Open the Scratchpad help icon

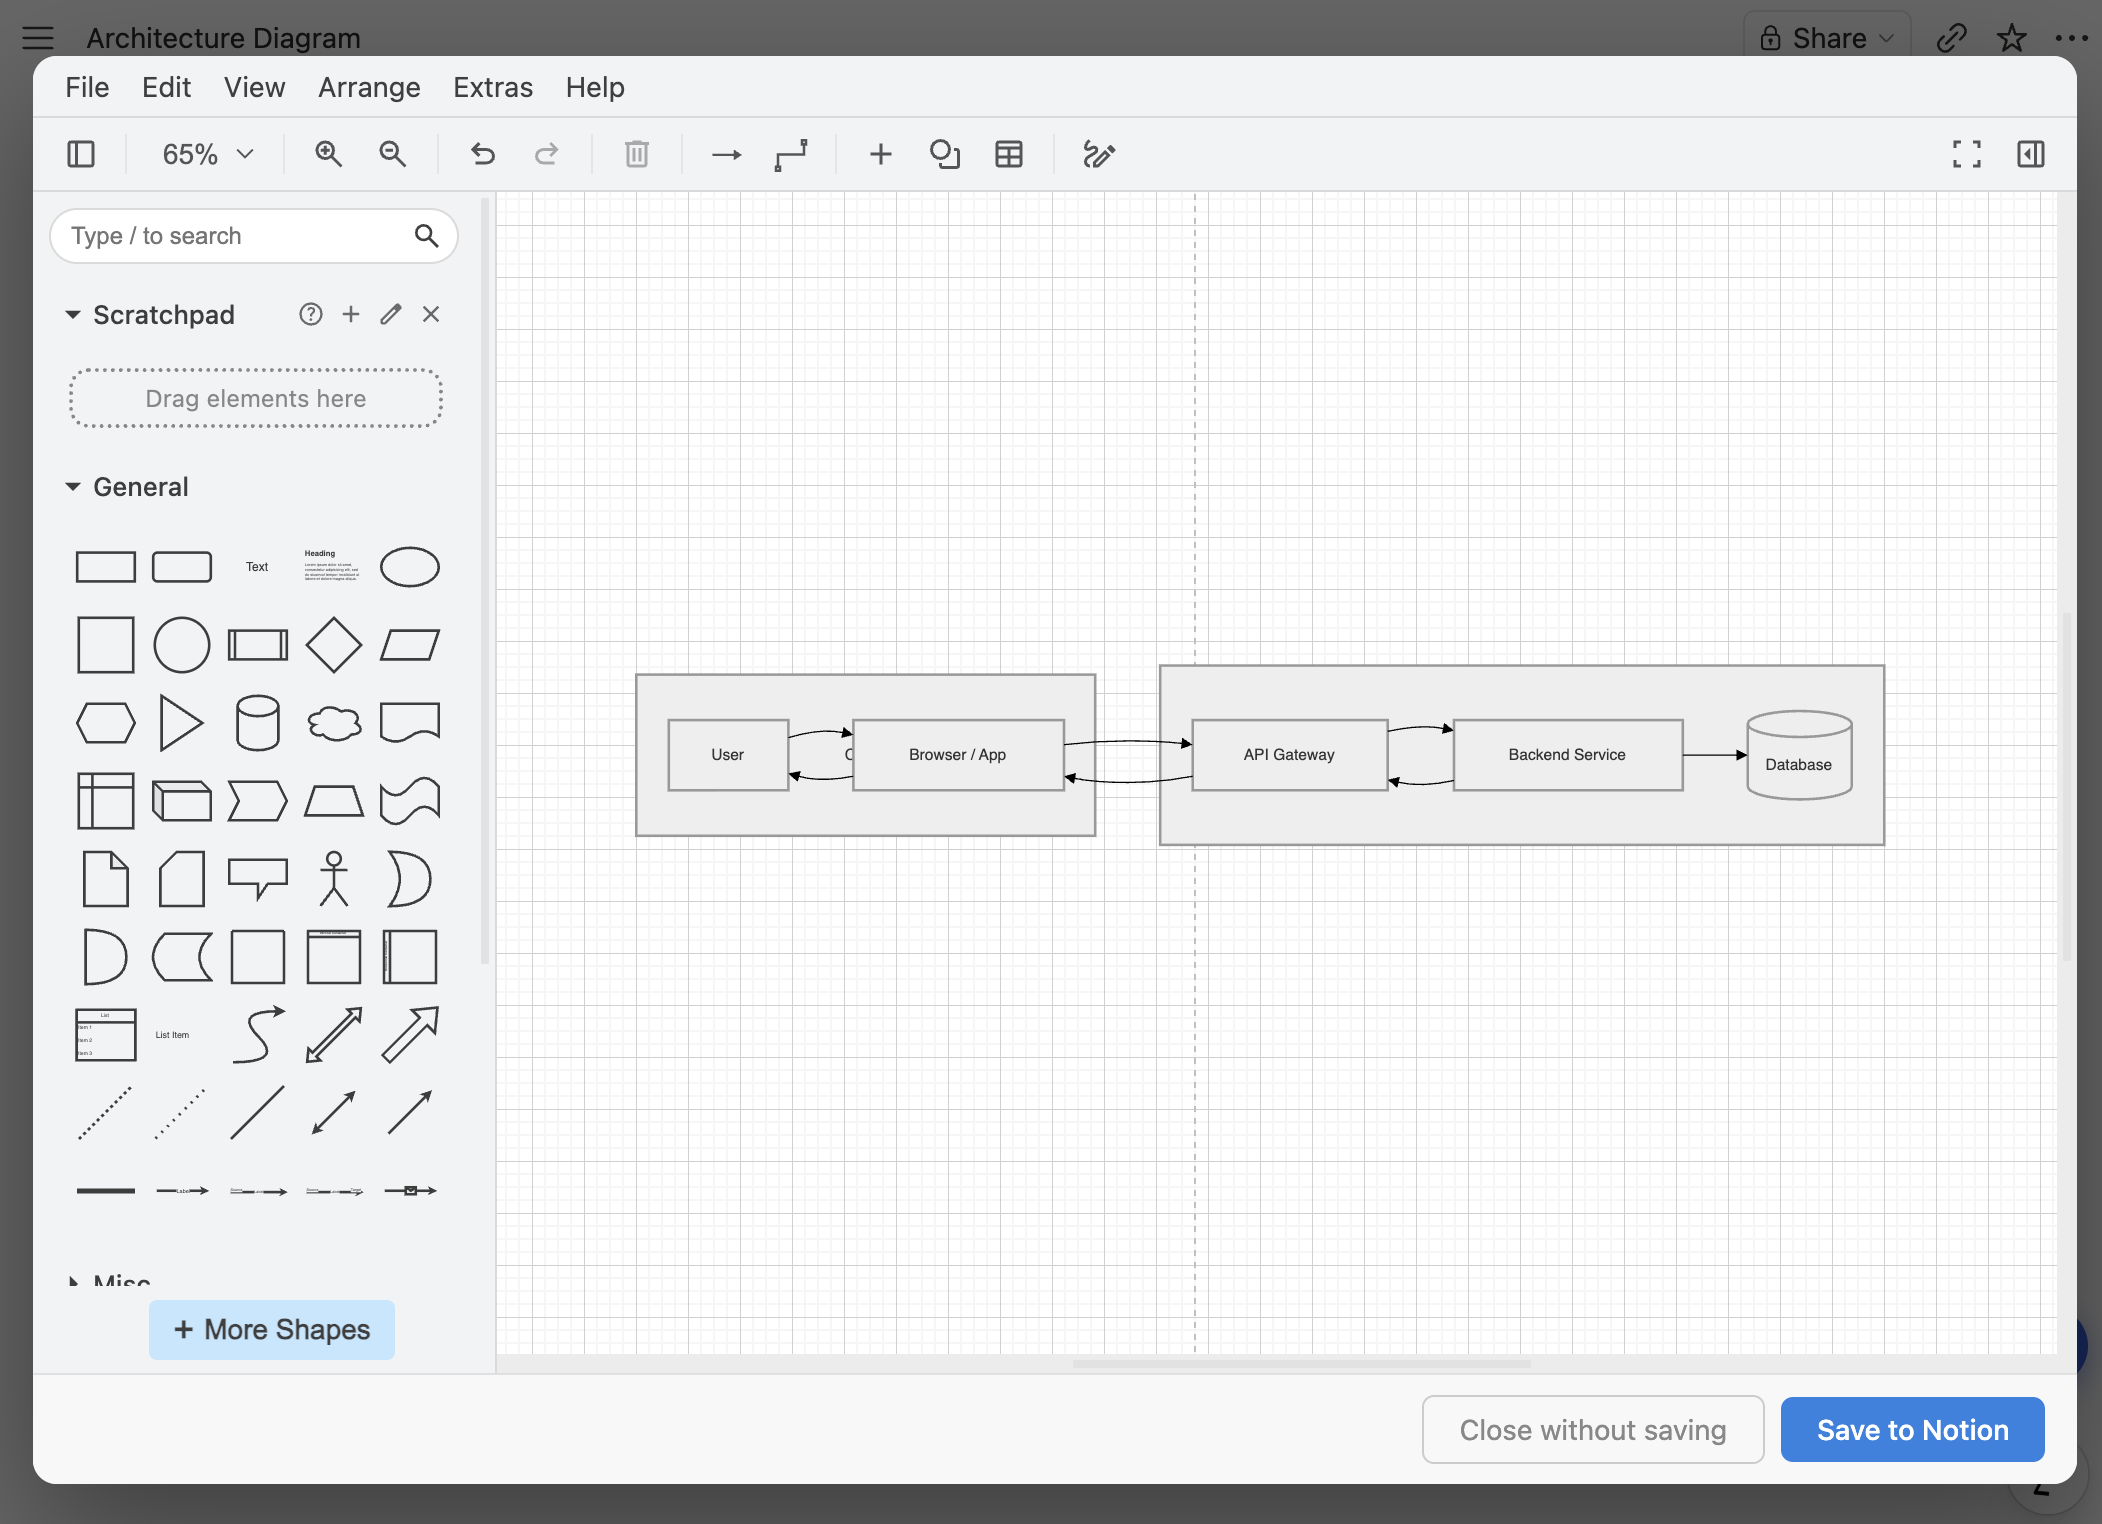(311, 315)
